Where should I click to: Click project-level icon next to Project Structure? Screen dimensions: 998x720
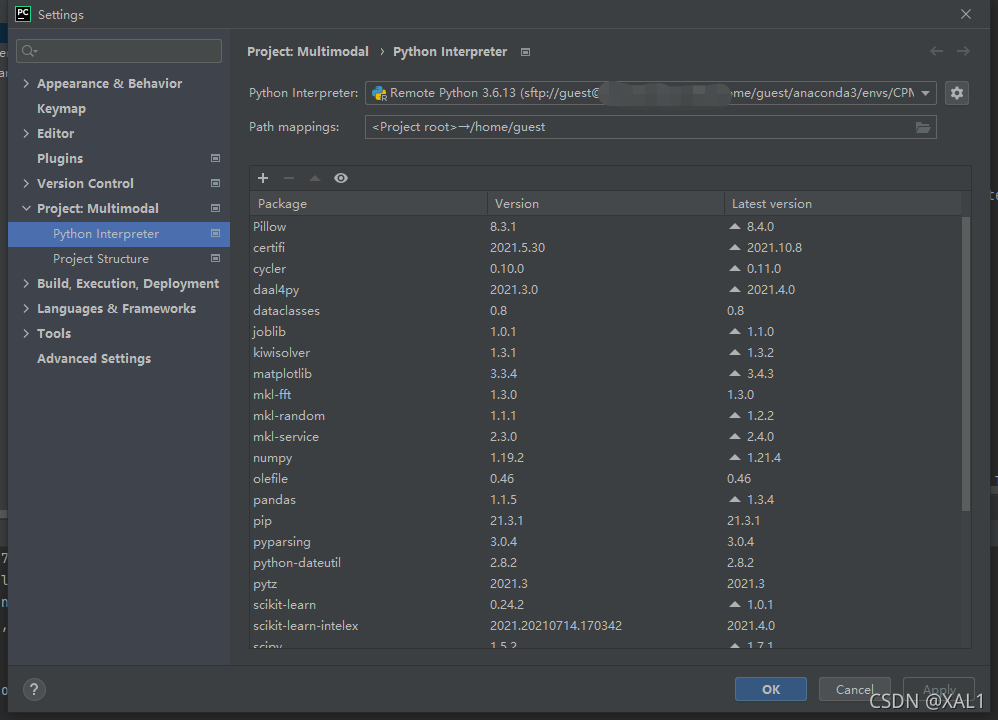215,258
